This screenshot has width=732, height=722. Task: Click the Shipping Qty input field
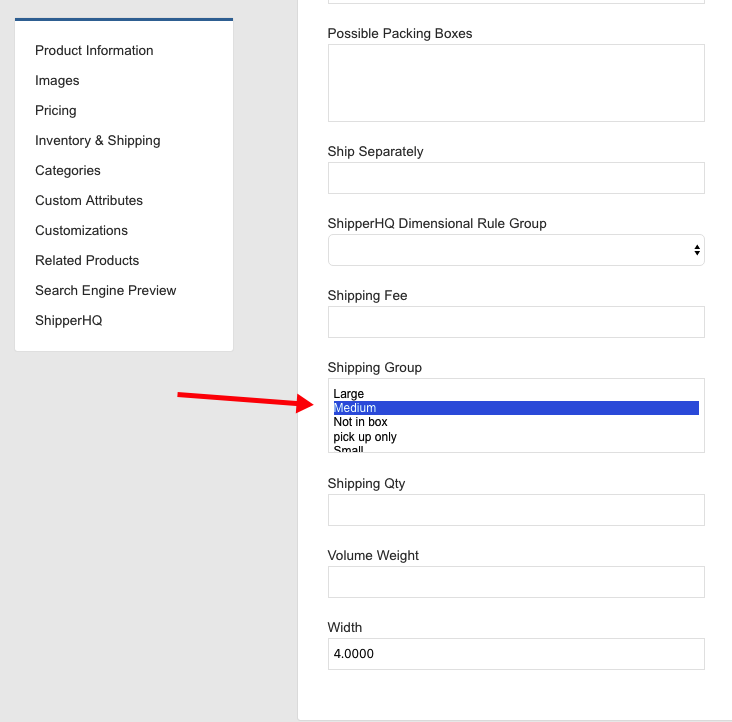[x=516, y=510]
